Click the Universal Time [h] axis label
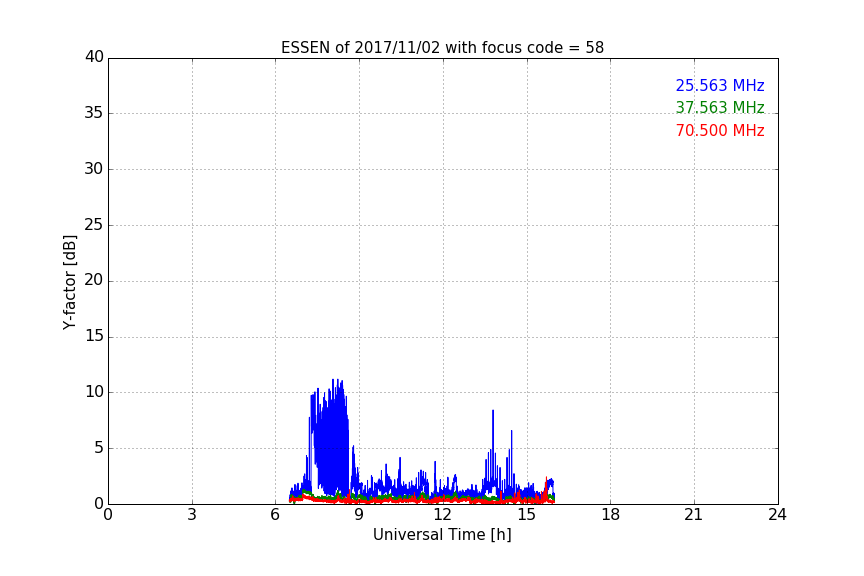Viewport: 864px width, 576px height. tap(442, 535)
